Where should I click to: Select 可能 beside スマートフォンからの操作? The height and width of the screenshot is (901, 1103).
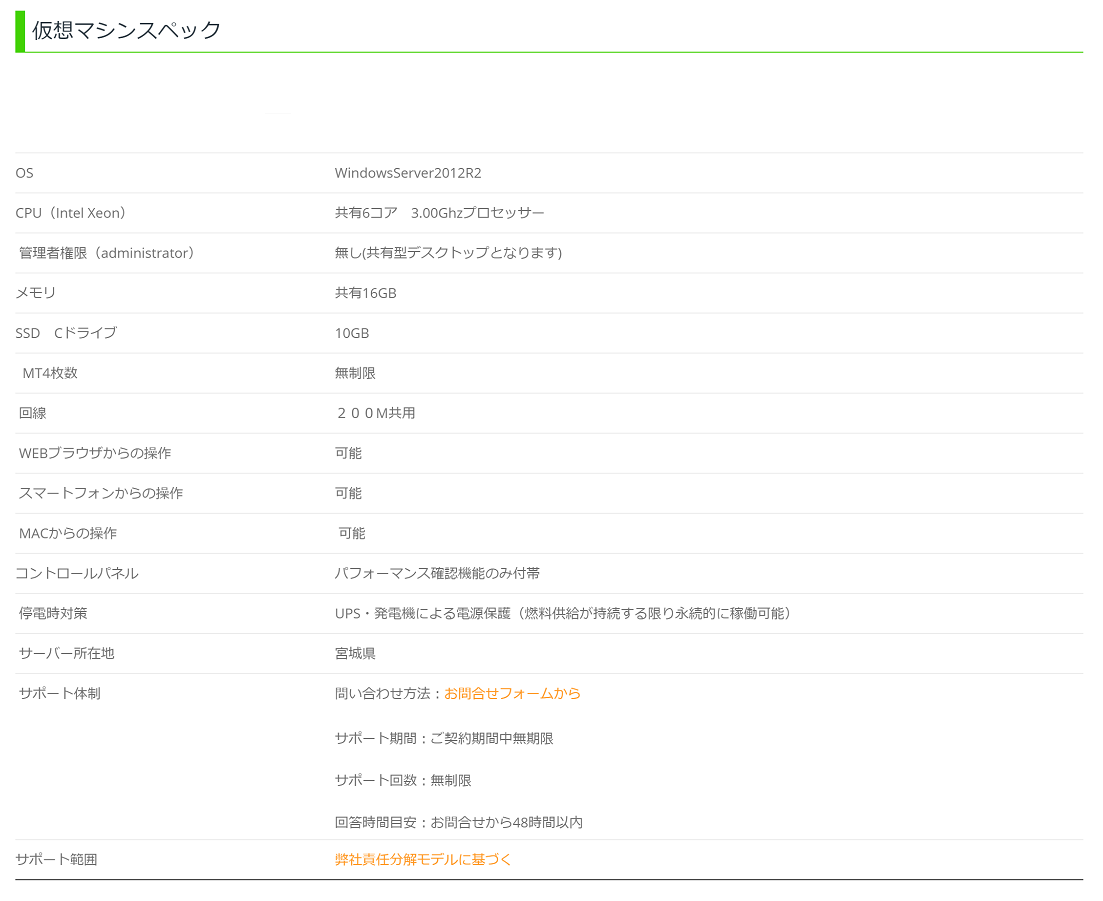[348, 494]
